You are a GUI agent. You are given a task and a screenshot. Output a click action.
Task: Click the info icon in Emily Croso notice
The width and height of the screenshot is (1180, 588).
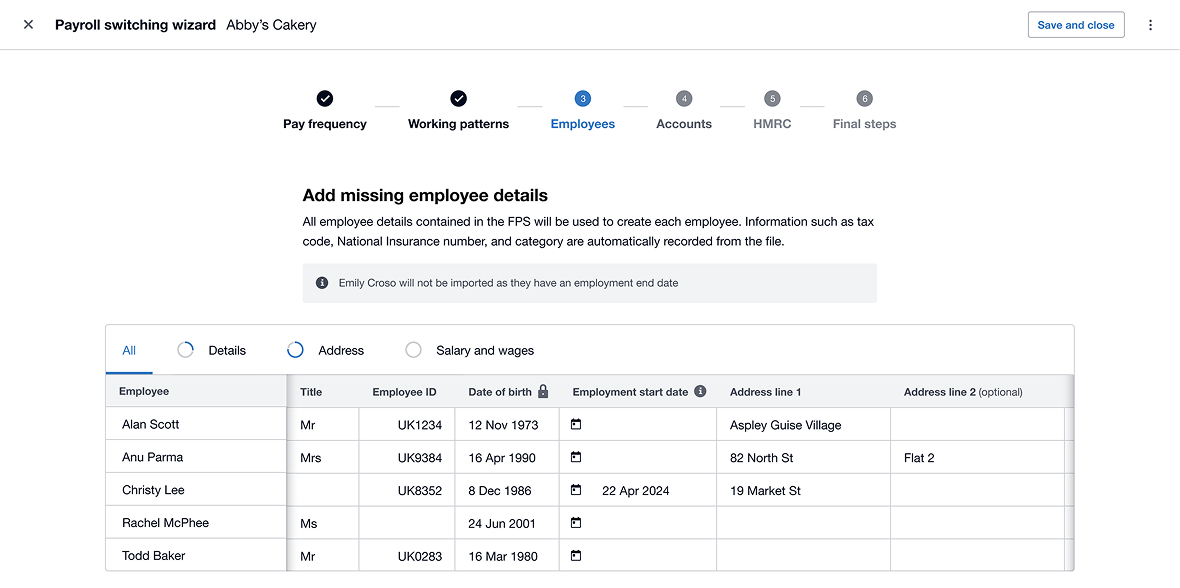pyautogui.click(x=322, y=283)
